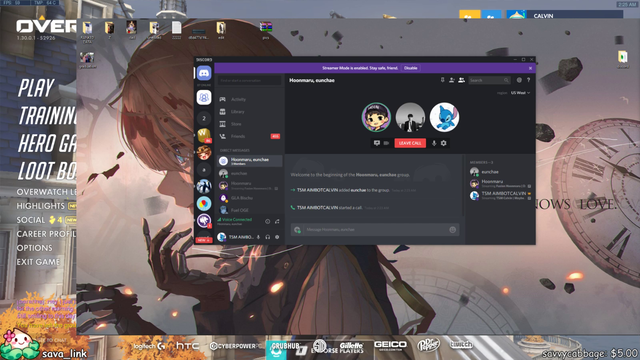
Task: Select the Hoonmaru, eunchae group DM
Action: [x=249, y=161]
